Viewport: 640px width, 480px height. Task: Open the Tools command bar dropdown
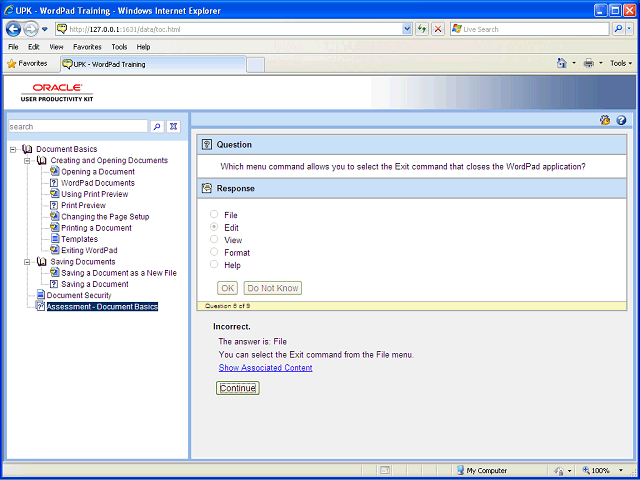(621, 63)
